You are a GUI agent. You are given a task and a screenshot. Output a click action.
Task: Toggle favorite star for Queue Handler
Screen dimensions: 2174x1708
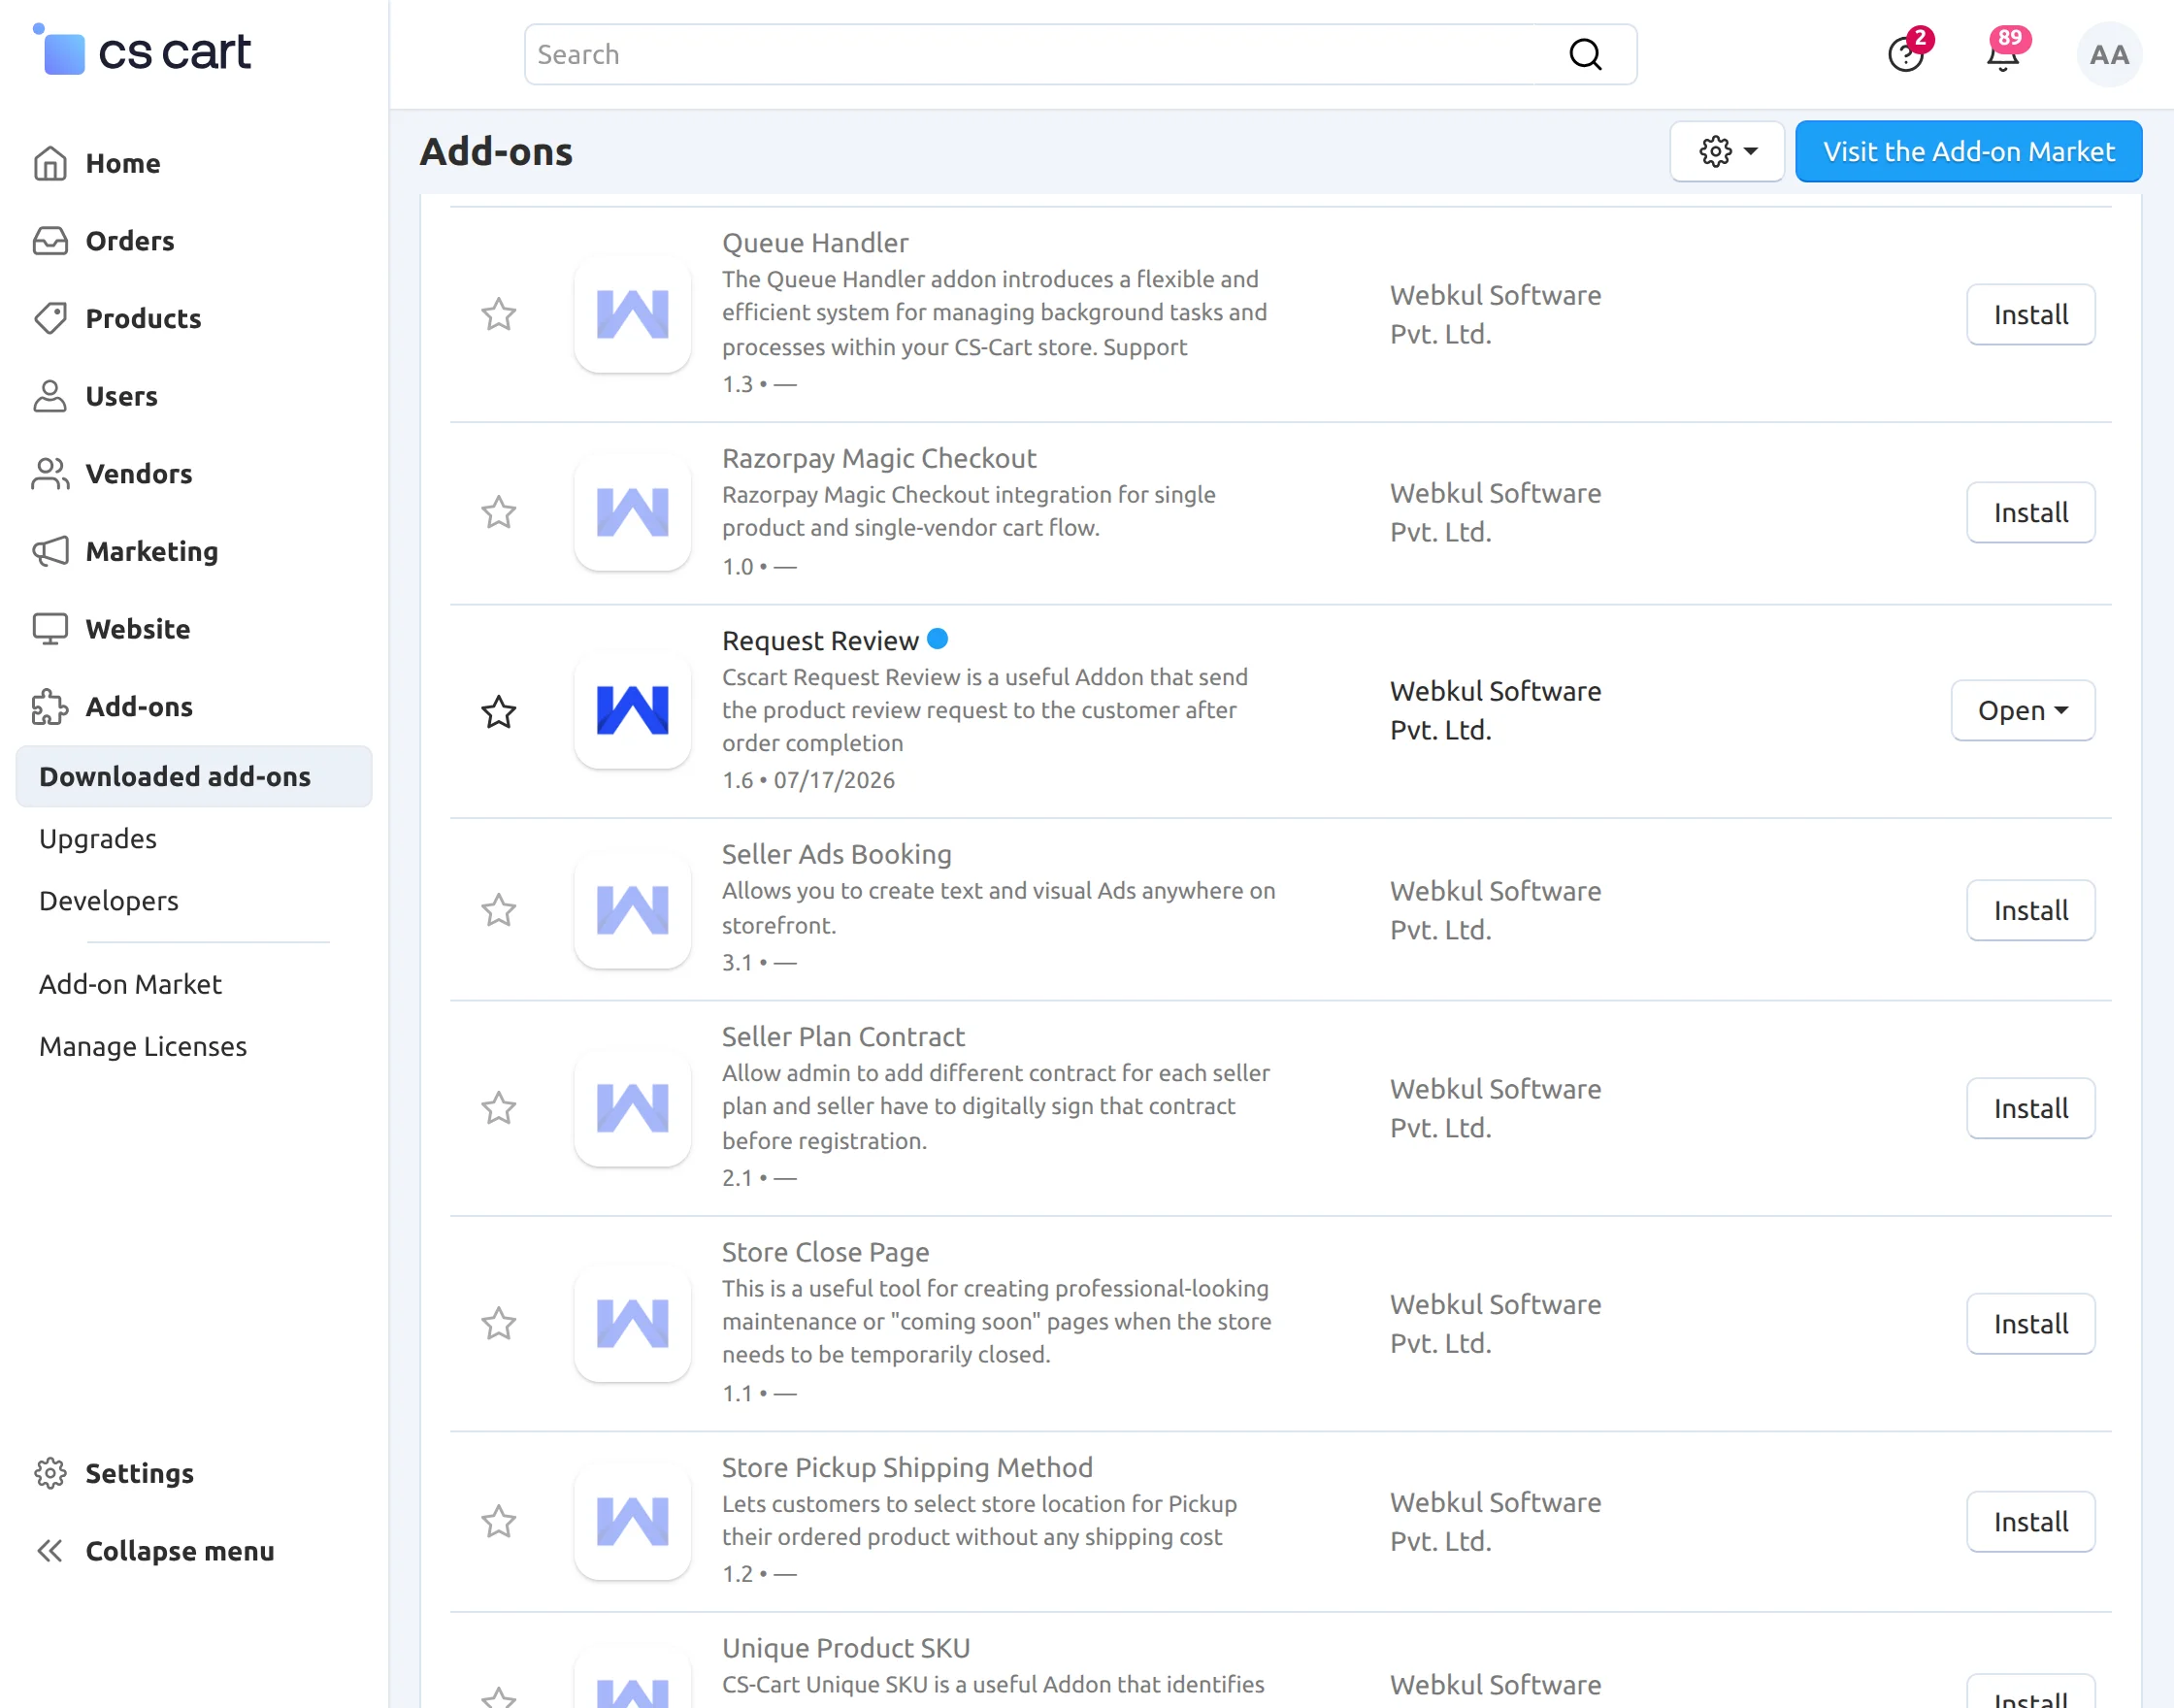click(498, 314)
